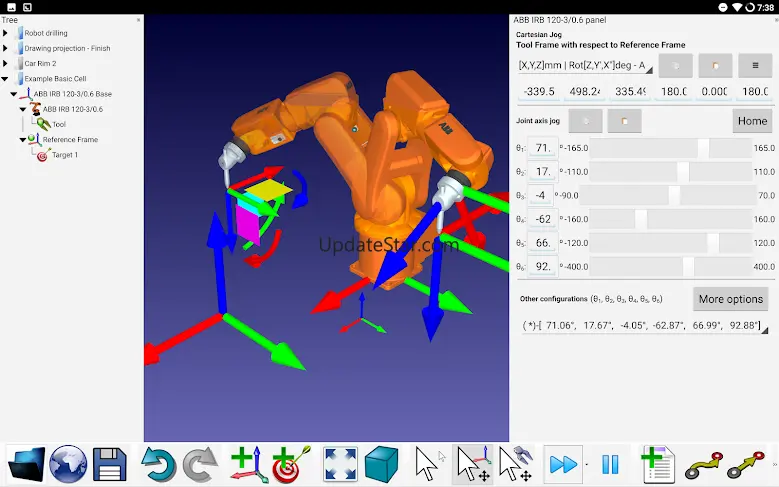Undo the last action

157,465
